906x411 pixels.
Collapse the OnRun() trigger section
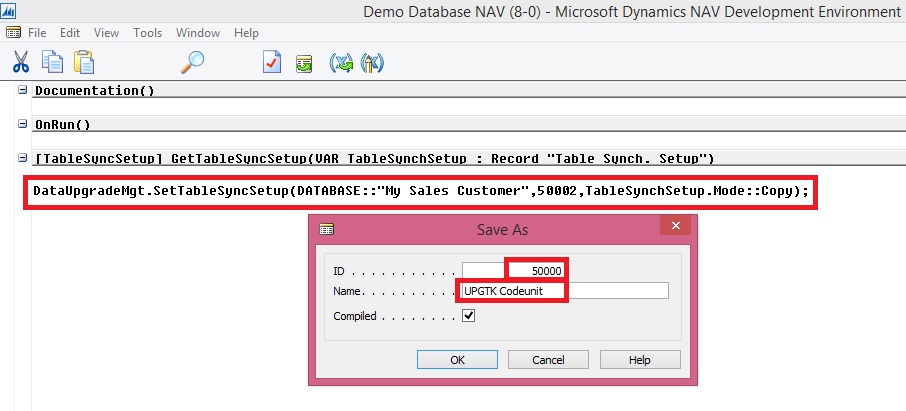point(23,125)
